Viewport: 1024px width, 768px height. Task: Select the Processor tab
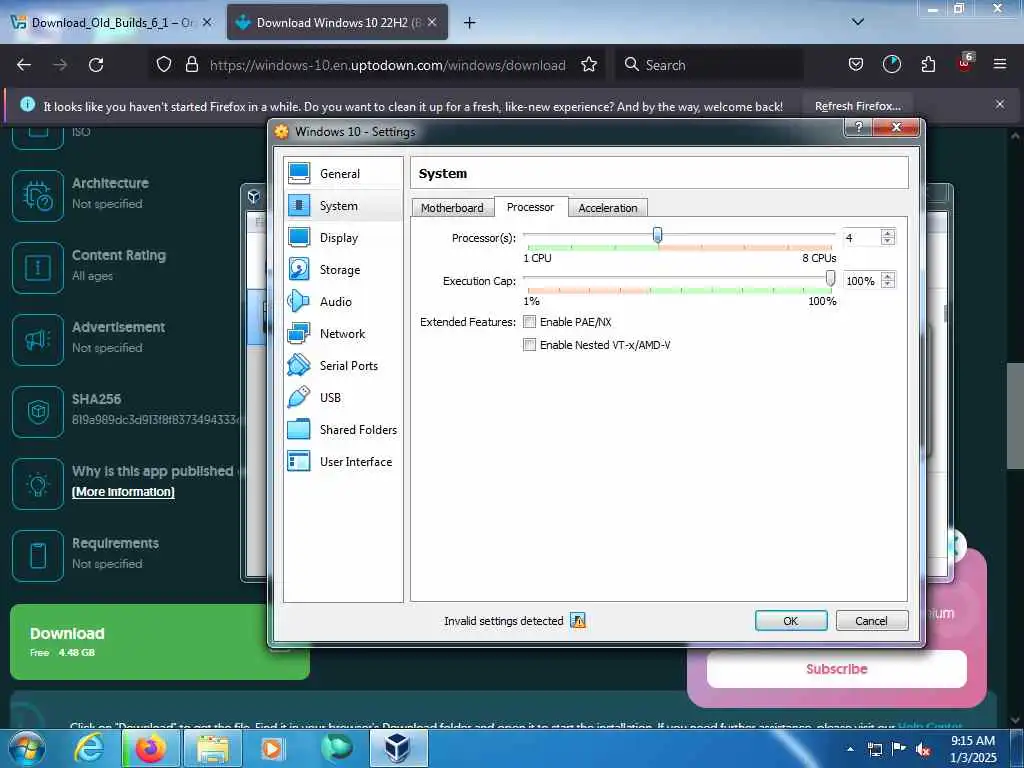[530, 207]
